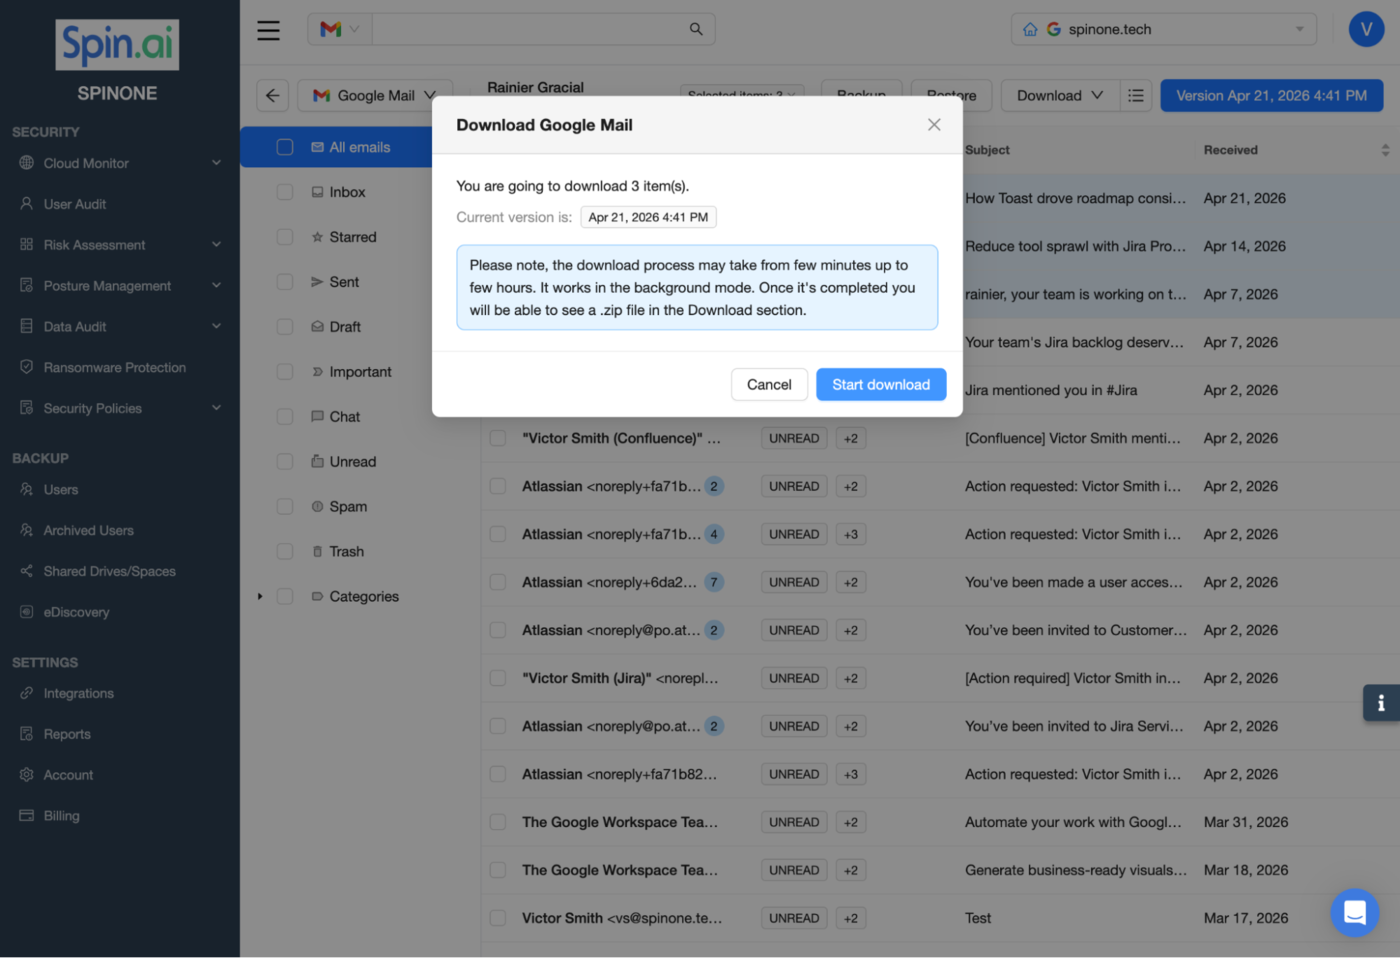This screenshot has width=1400, height=958.
Task: Check the Starred folder checkbox
Action: coord(285,237)
